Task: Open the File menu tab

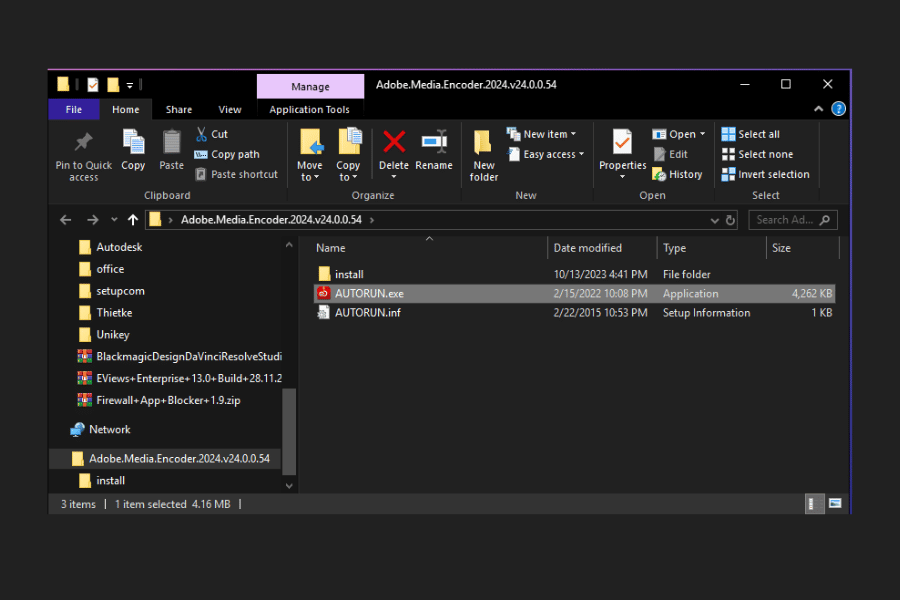Action: [x=73, y=109]
